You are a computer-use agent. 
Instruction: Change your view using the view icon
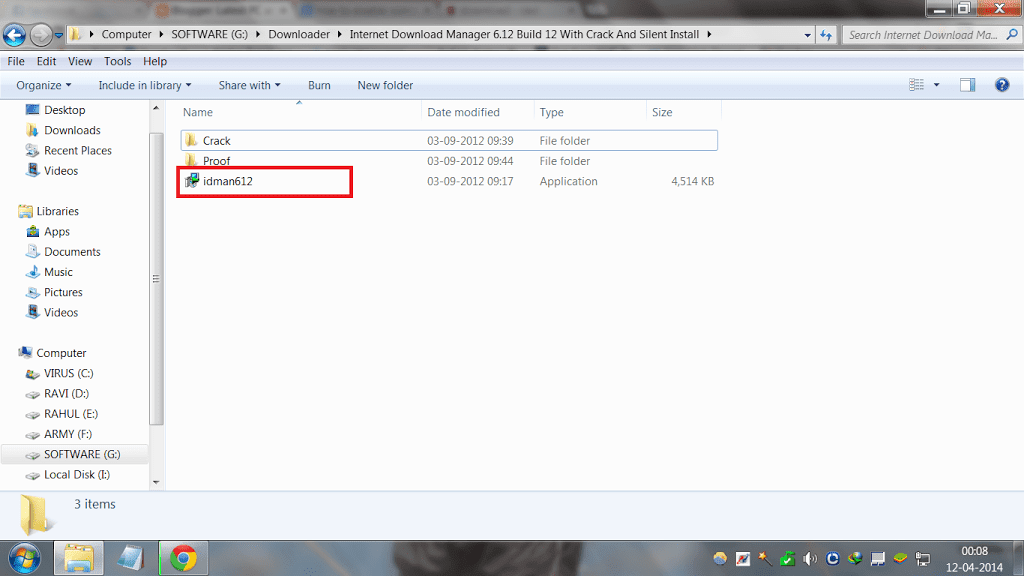(x=916, y=85)
